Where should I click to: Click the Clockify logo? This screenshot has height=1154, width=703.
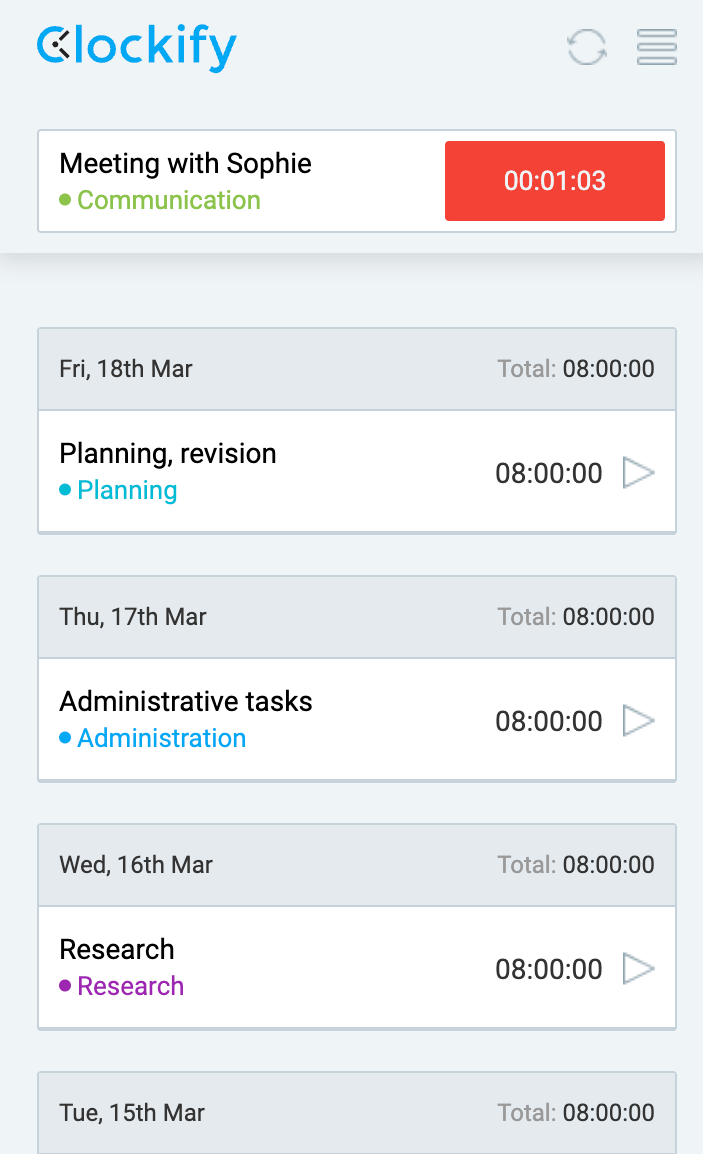[137, 47]
